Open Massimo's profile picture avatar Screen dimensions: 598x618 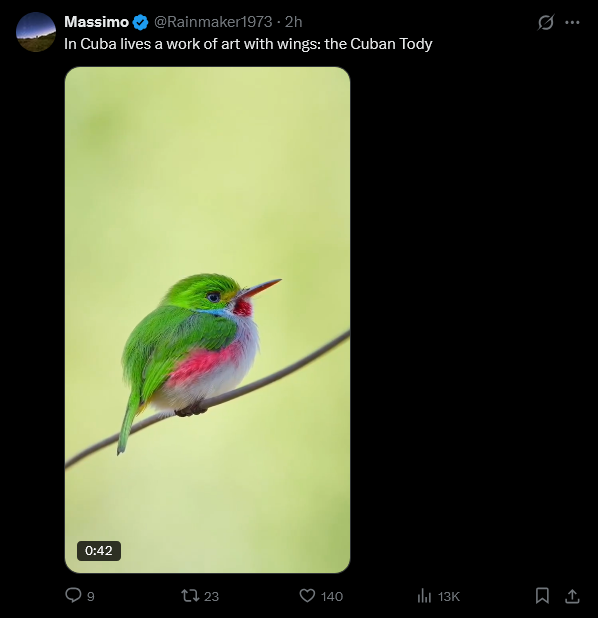point(36,32)
